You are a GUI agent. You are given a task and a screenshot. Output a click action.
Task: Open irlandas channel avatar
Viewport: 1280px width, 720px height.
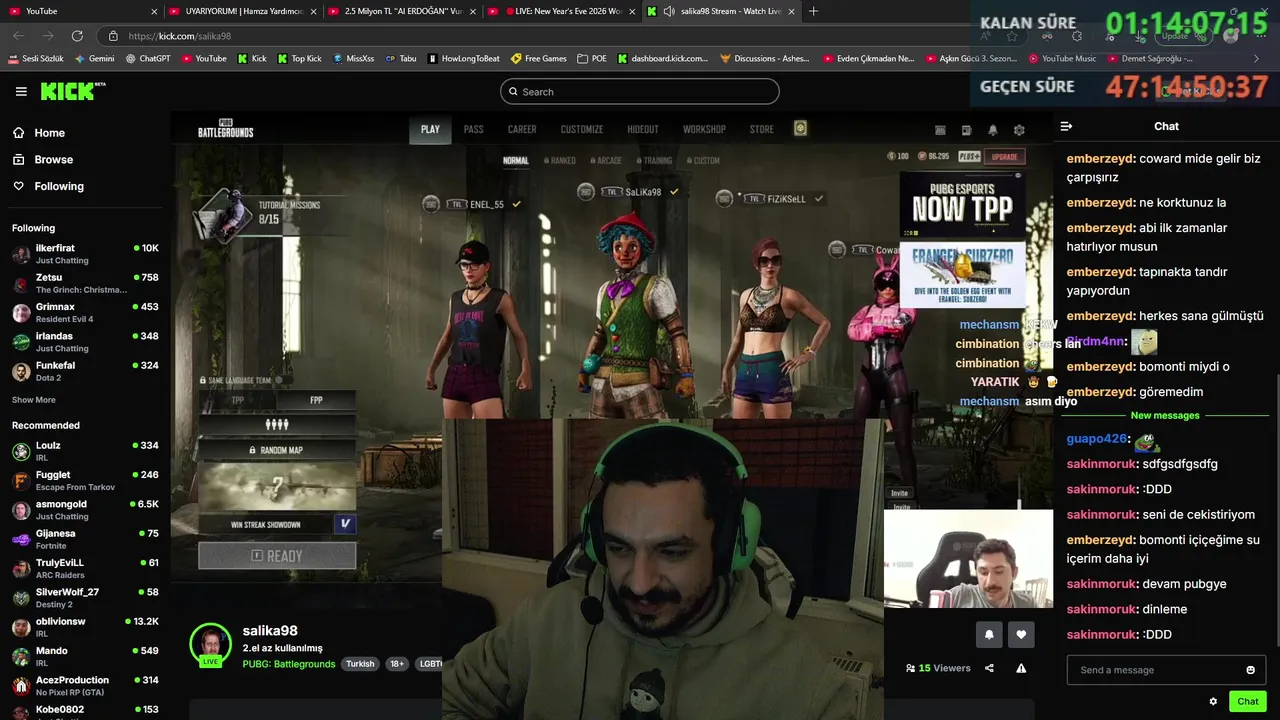(x=21, y=342)
